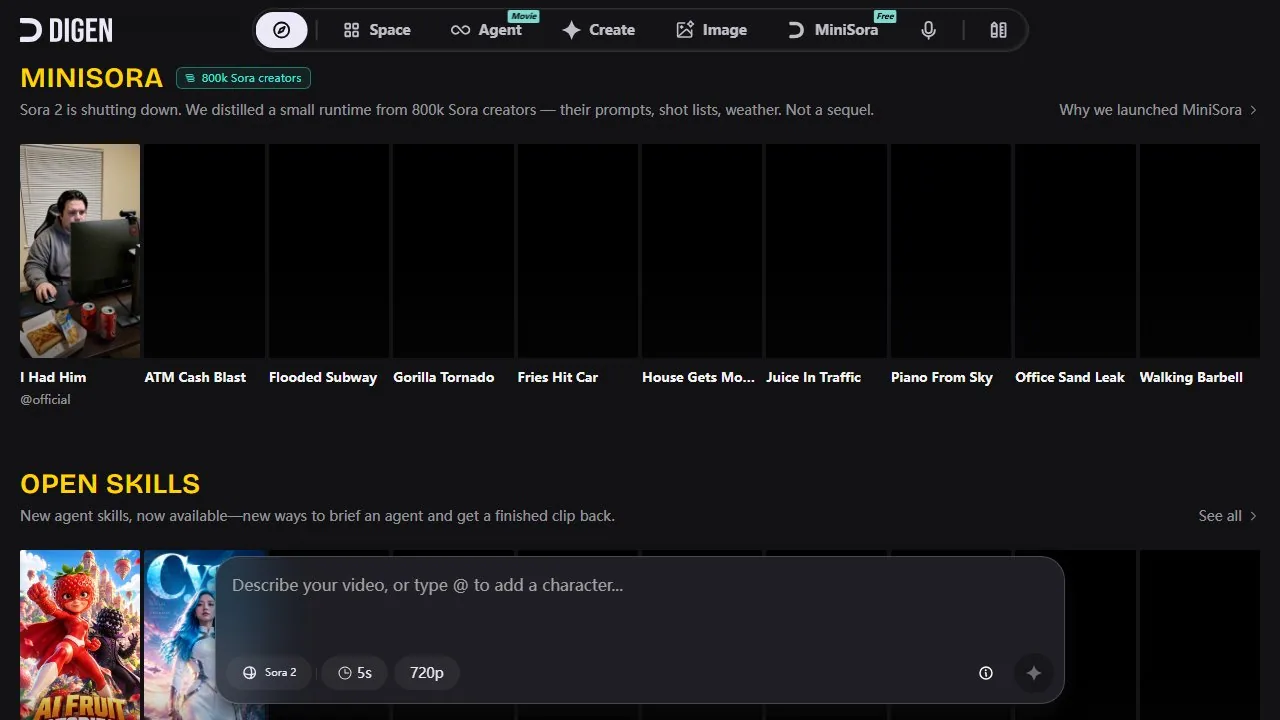
Task: Click See all for Open Skills
Action: [x=1228, y=516]
